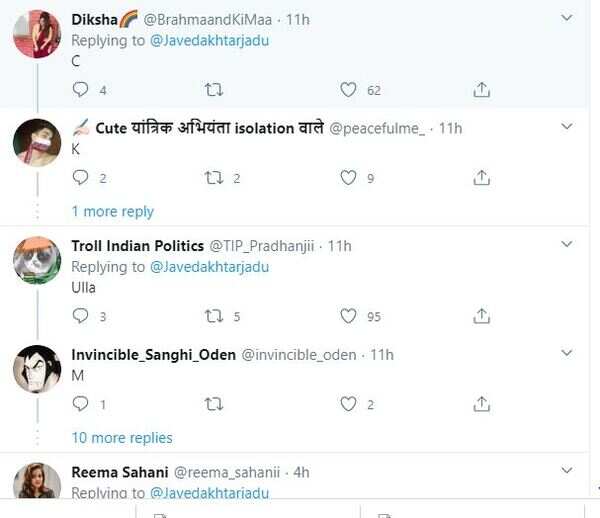Open more options chevron on Reema Sahani's tweet

(566, 471)
